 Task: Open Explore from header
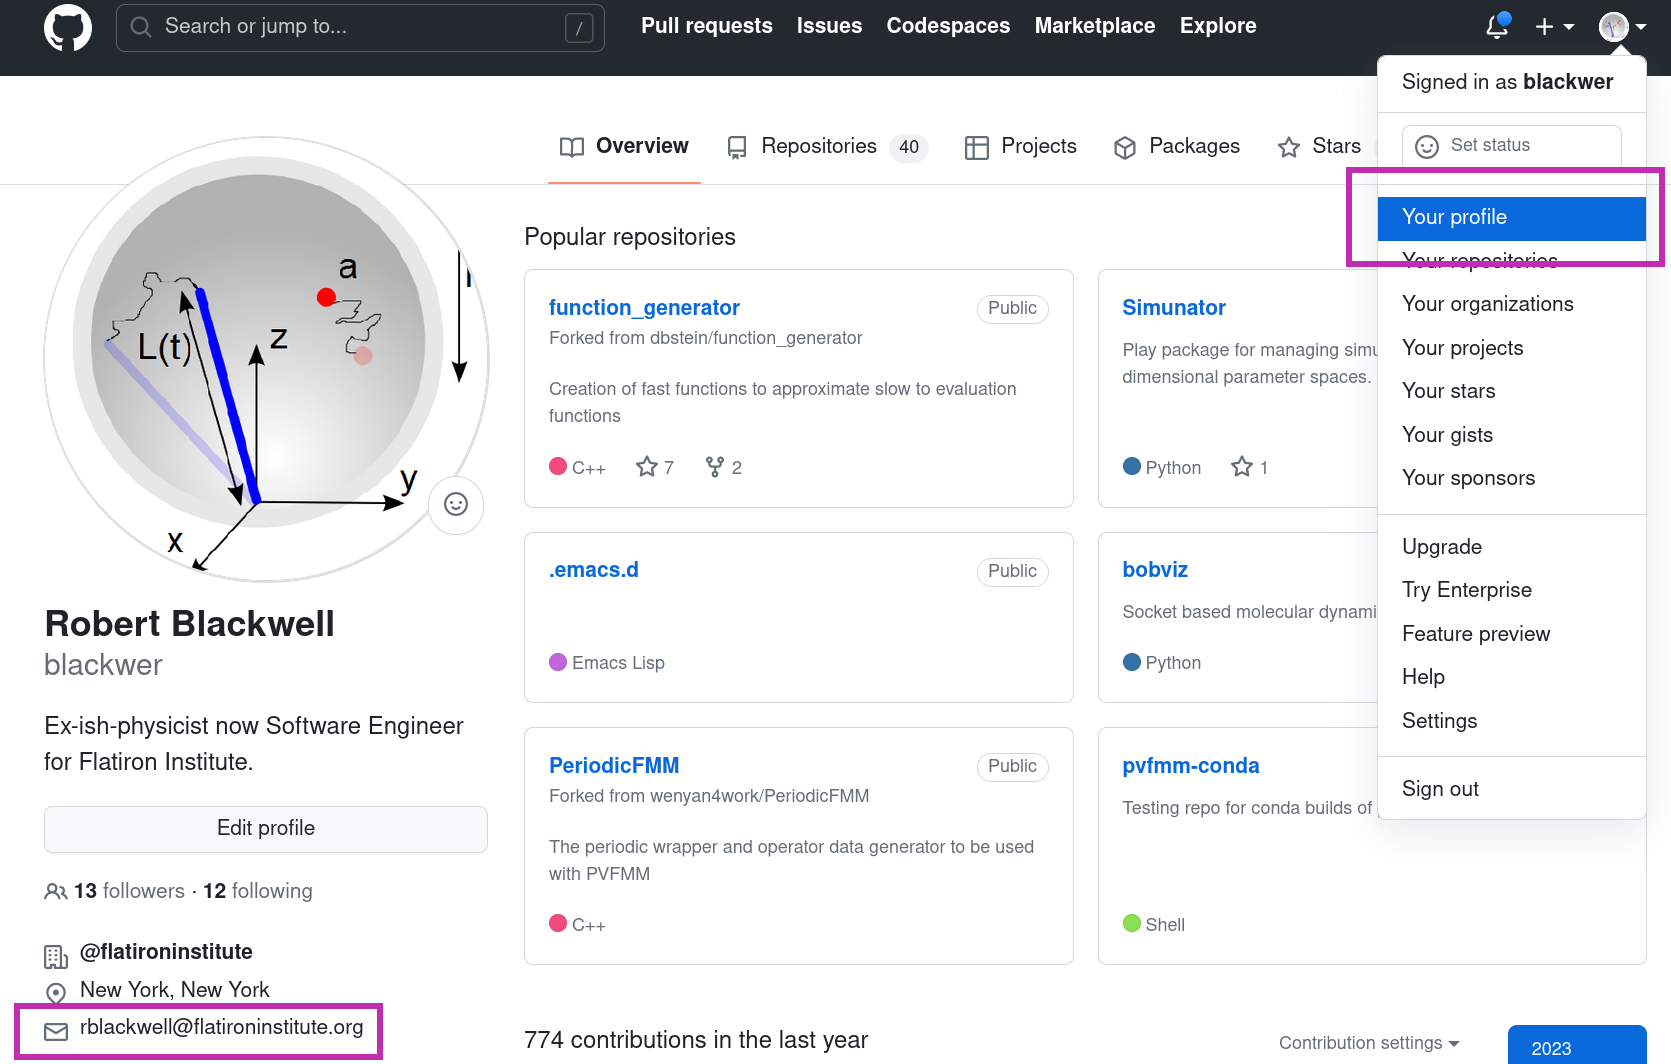coord(1218,26)
